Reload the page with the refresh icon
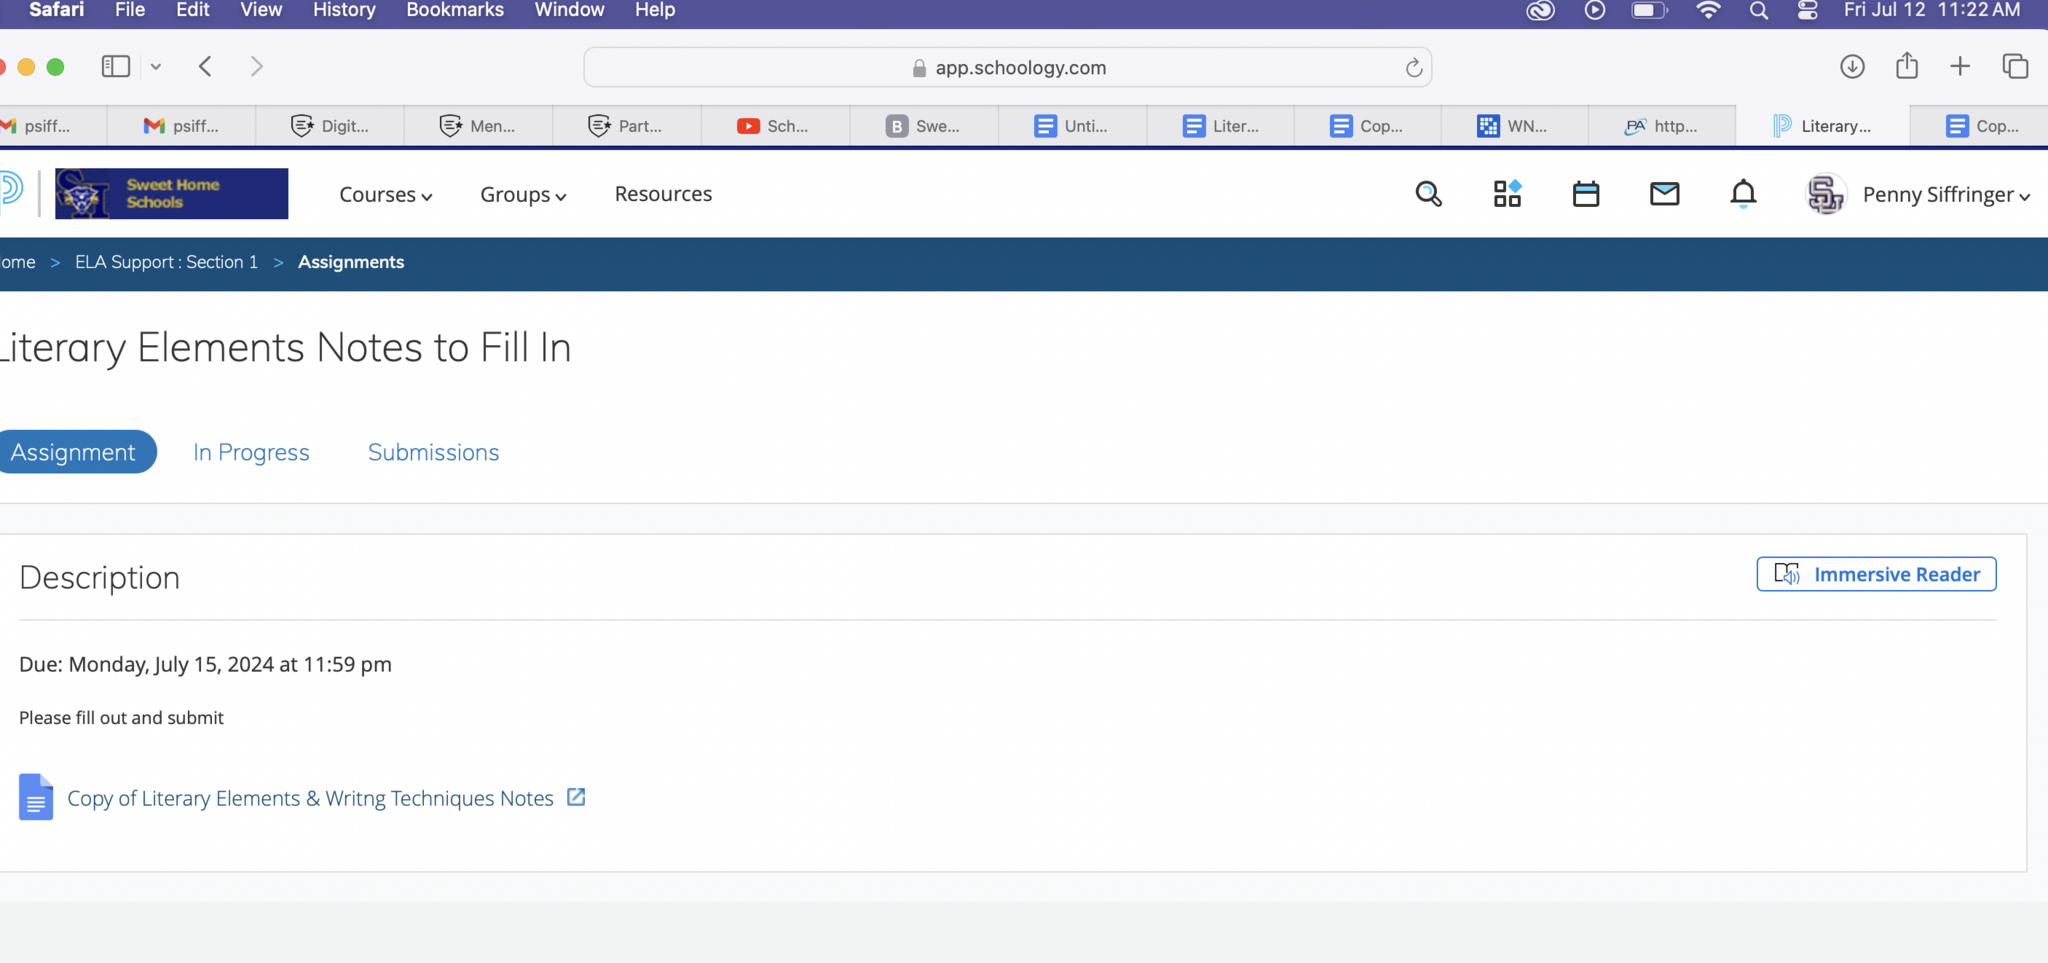The height and width of the screenshot is (963, 2048). coord(1413,68)
